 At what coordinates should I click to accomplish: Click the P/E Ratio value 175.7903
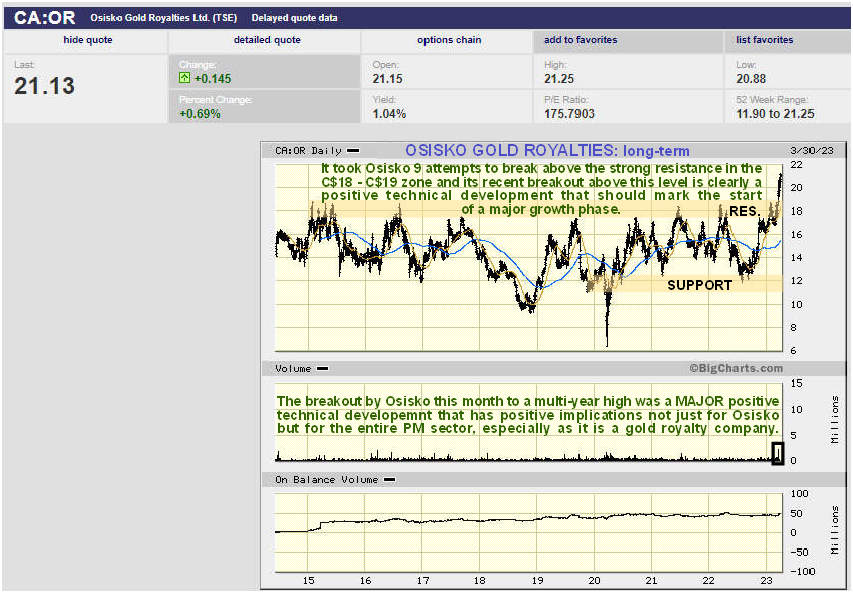[x=569, y=114]
